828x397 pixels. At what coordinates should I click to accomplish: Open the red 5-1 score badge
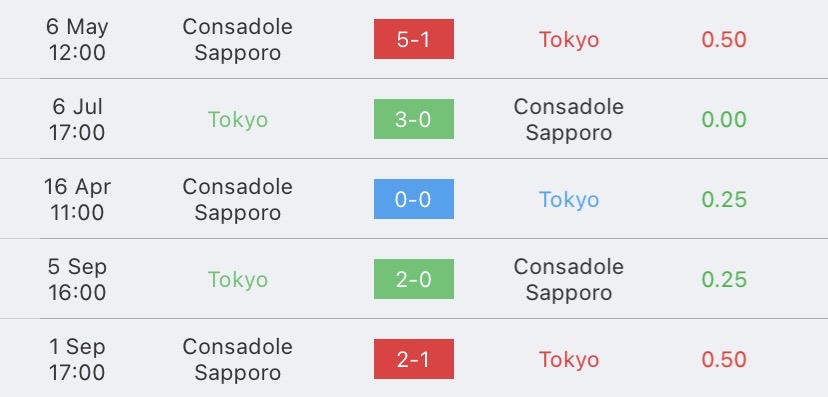click(x=413, y=39)
